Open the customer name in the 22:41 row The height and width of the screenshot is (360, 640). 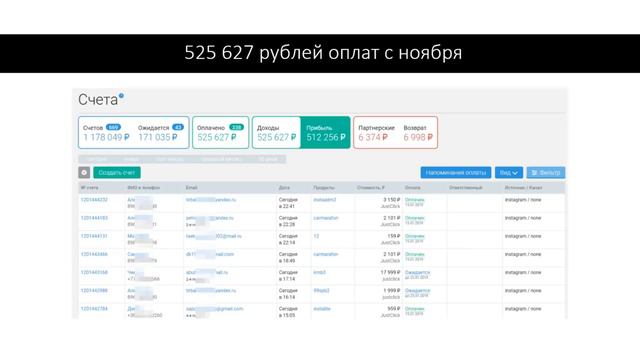point(139,200)
